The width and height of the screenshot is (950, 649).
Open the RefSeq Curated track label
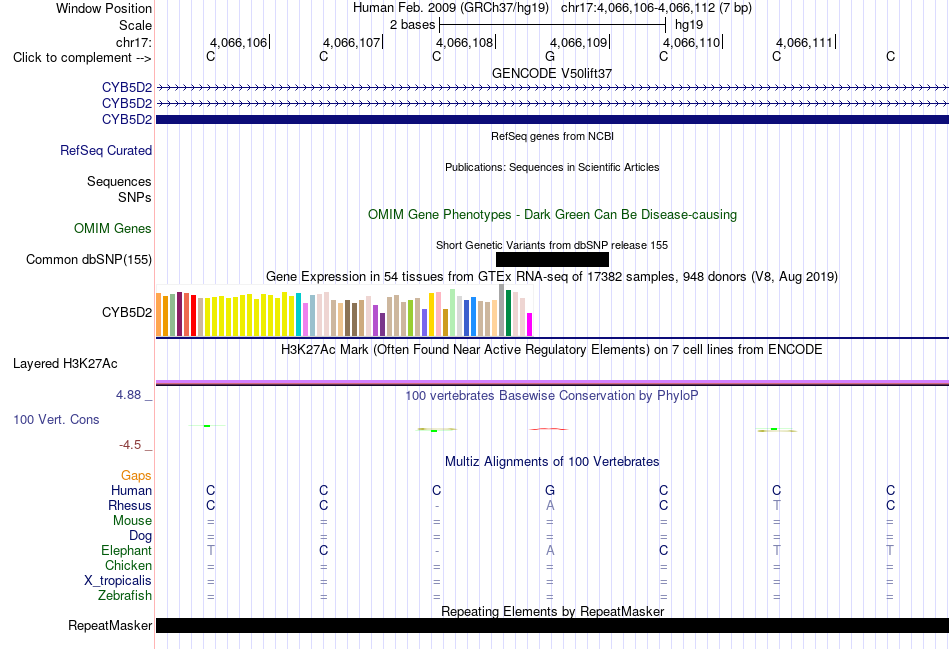point(106,150)
